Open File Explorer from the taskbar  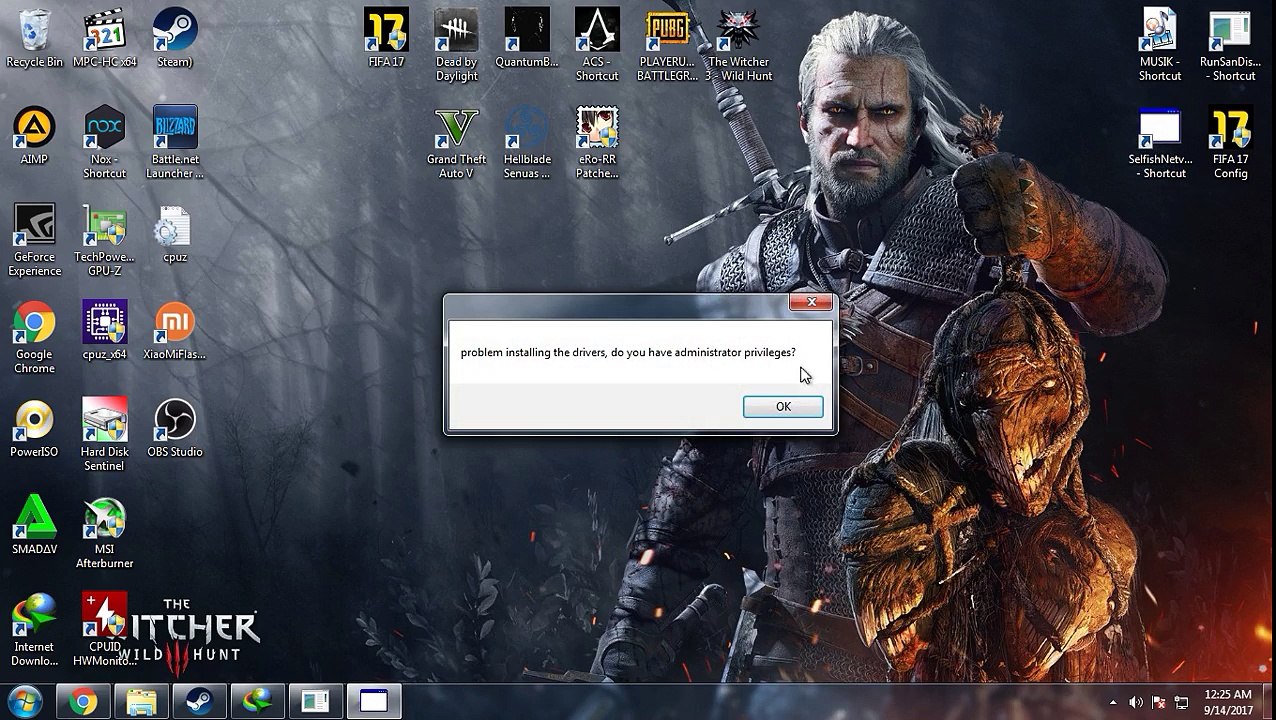pos(142,702)
